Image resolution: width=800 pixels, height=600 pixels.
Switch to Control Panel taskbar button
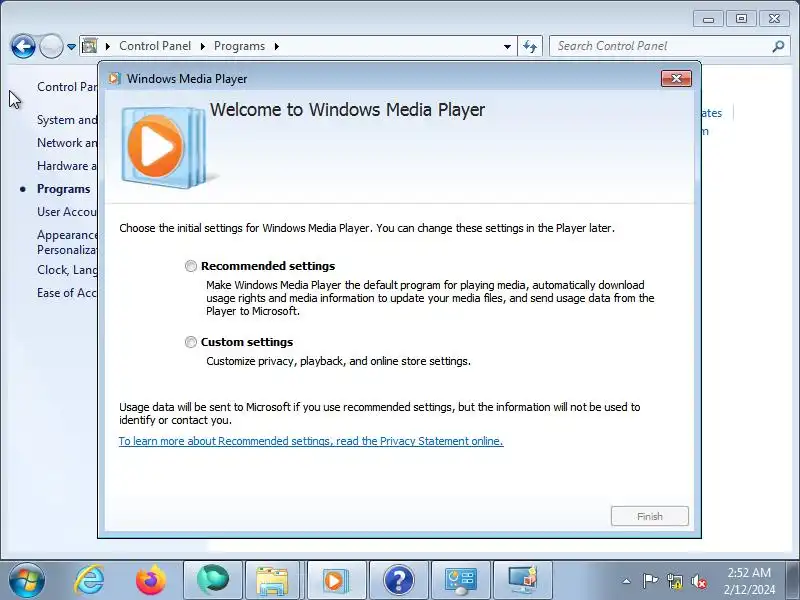click(x=461, y=580)
